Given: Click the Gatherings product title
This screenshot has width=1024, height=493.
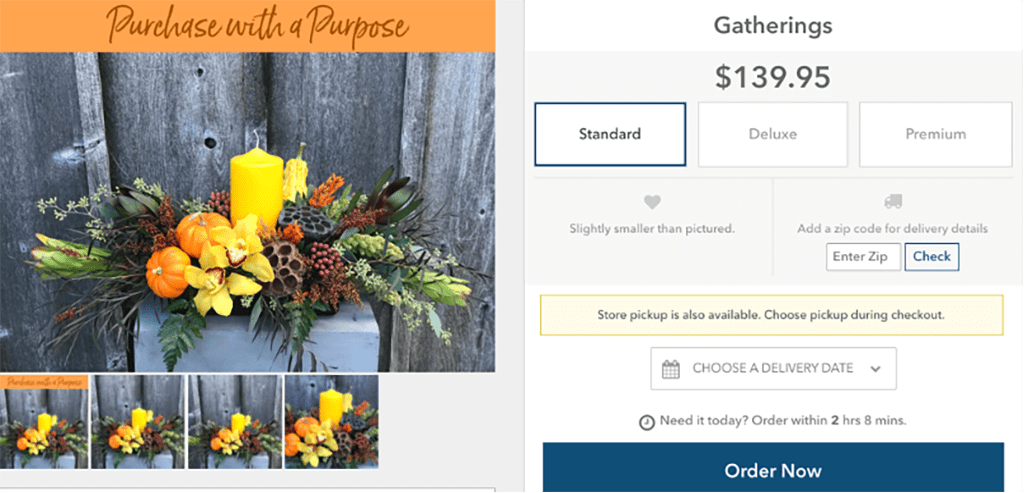Looking at the screenshot, I should click(772, 25).
